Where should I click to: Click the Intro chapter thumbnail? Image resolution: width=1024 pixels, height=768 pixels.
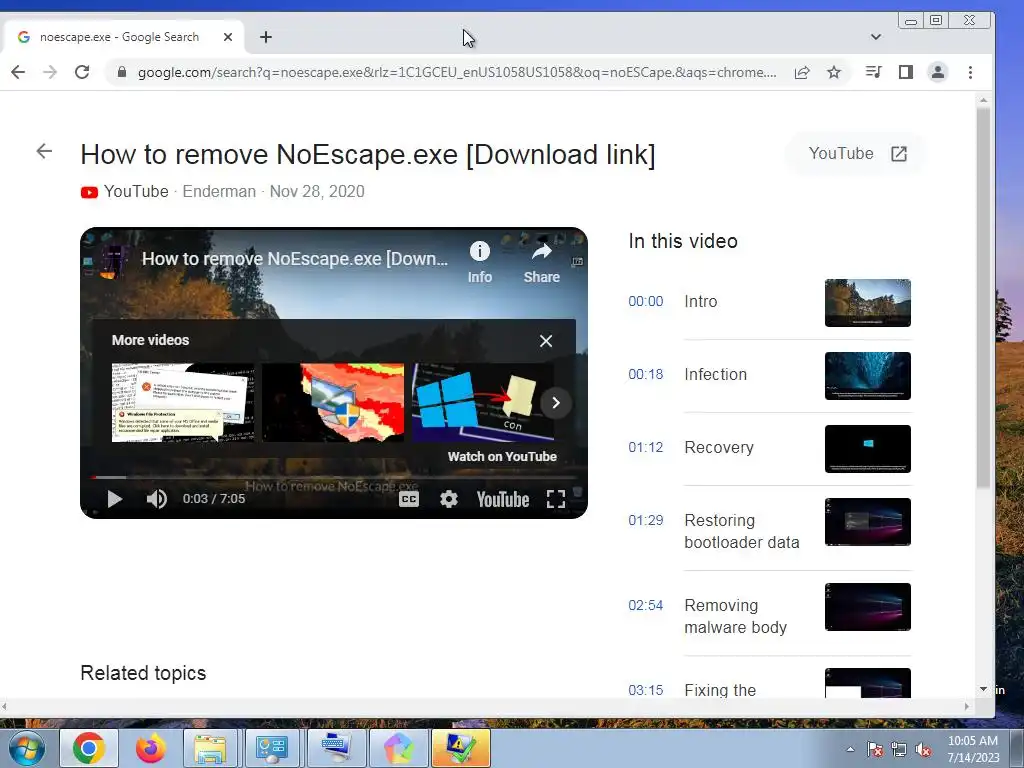coord(867,303)
